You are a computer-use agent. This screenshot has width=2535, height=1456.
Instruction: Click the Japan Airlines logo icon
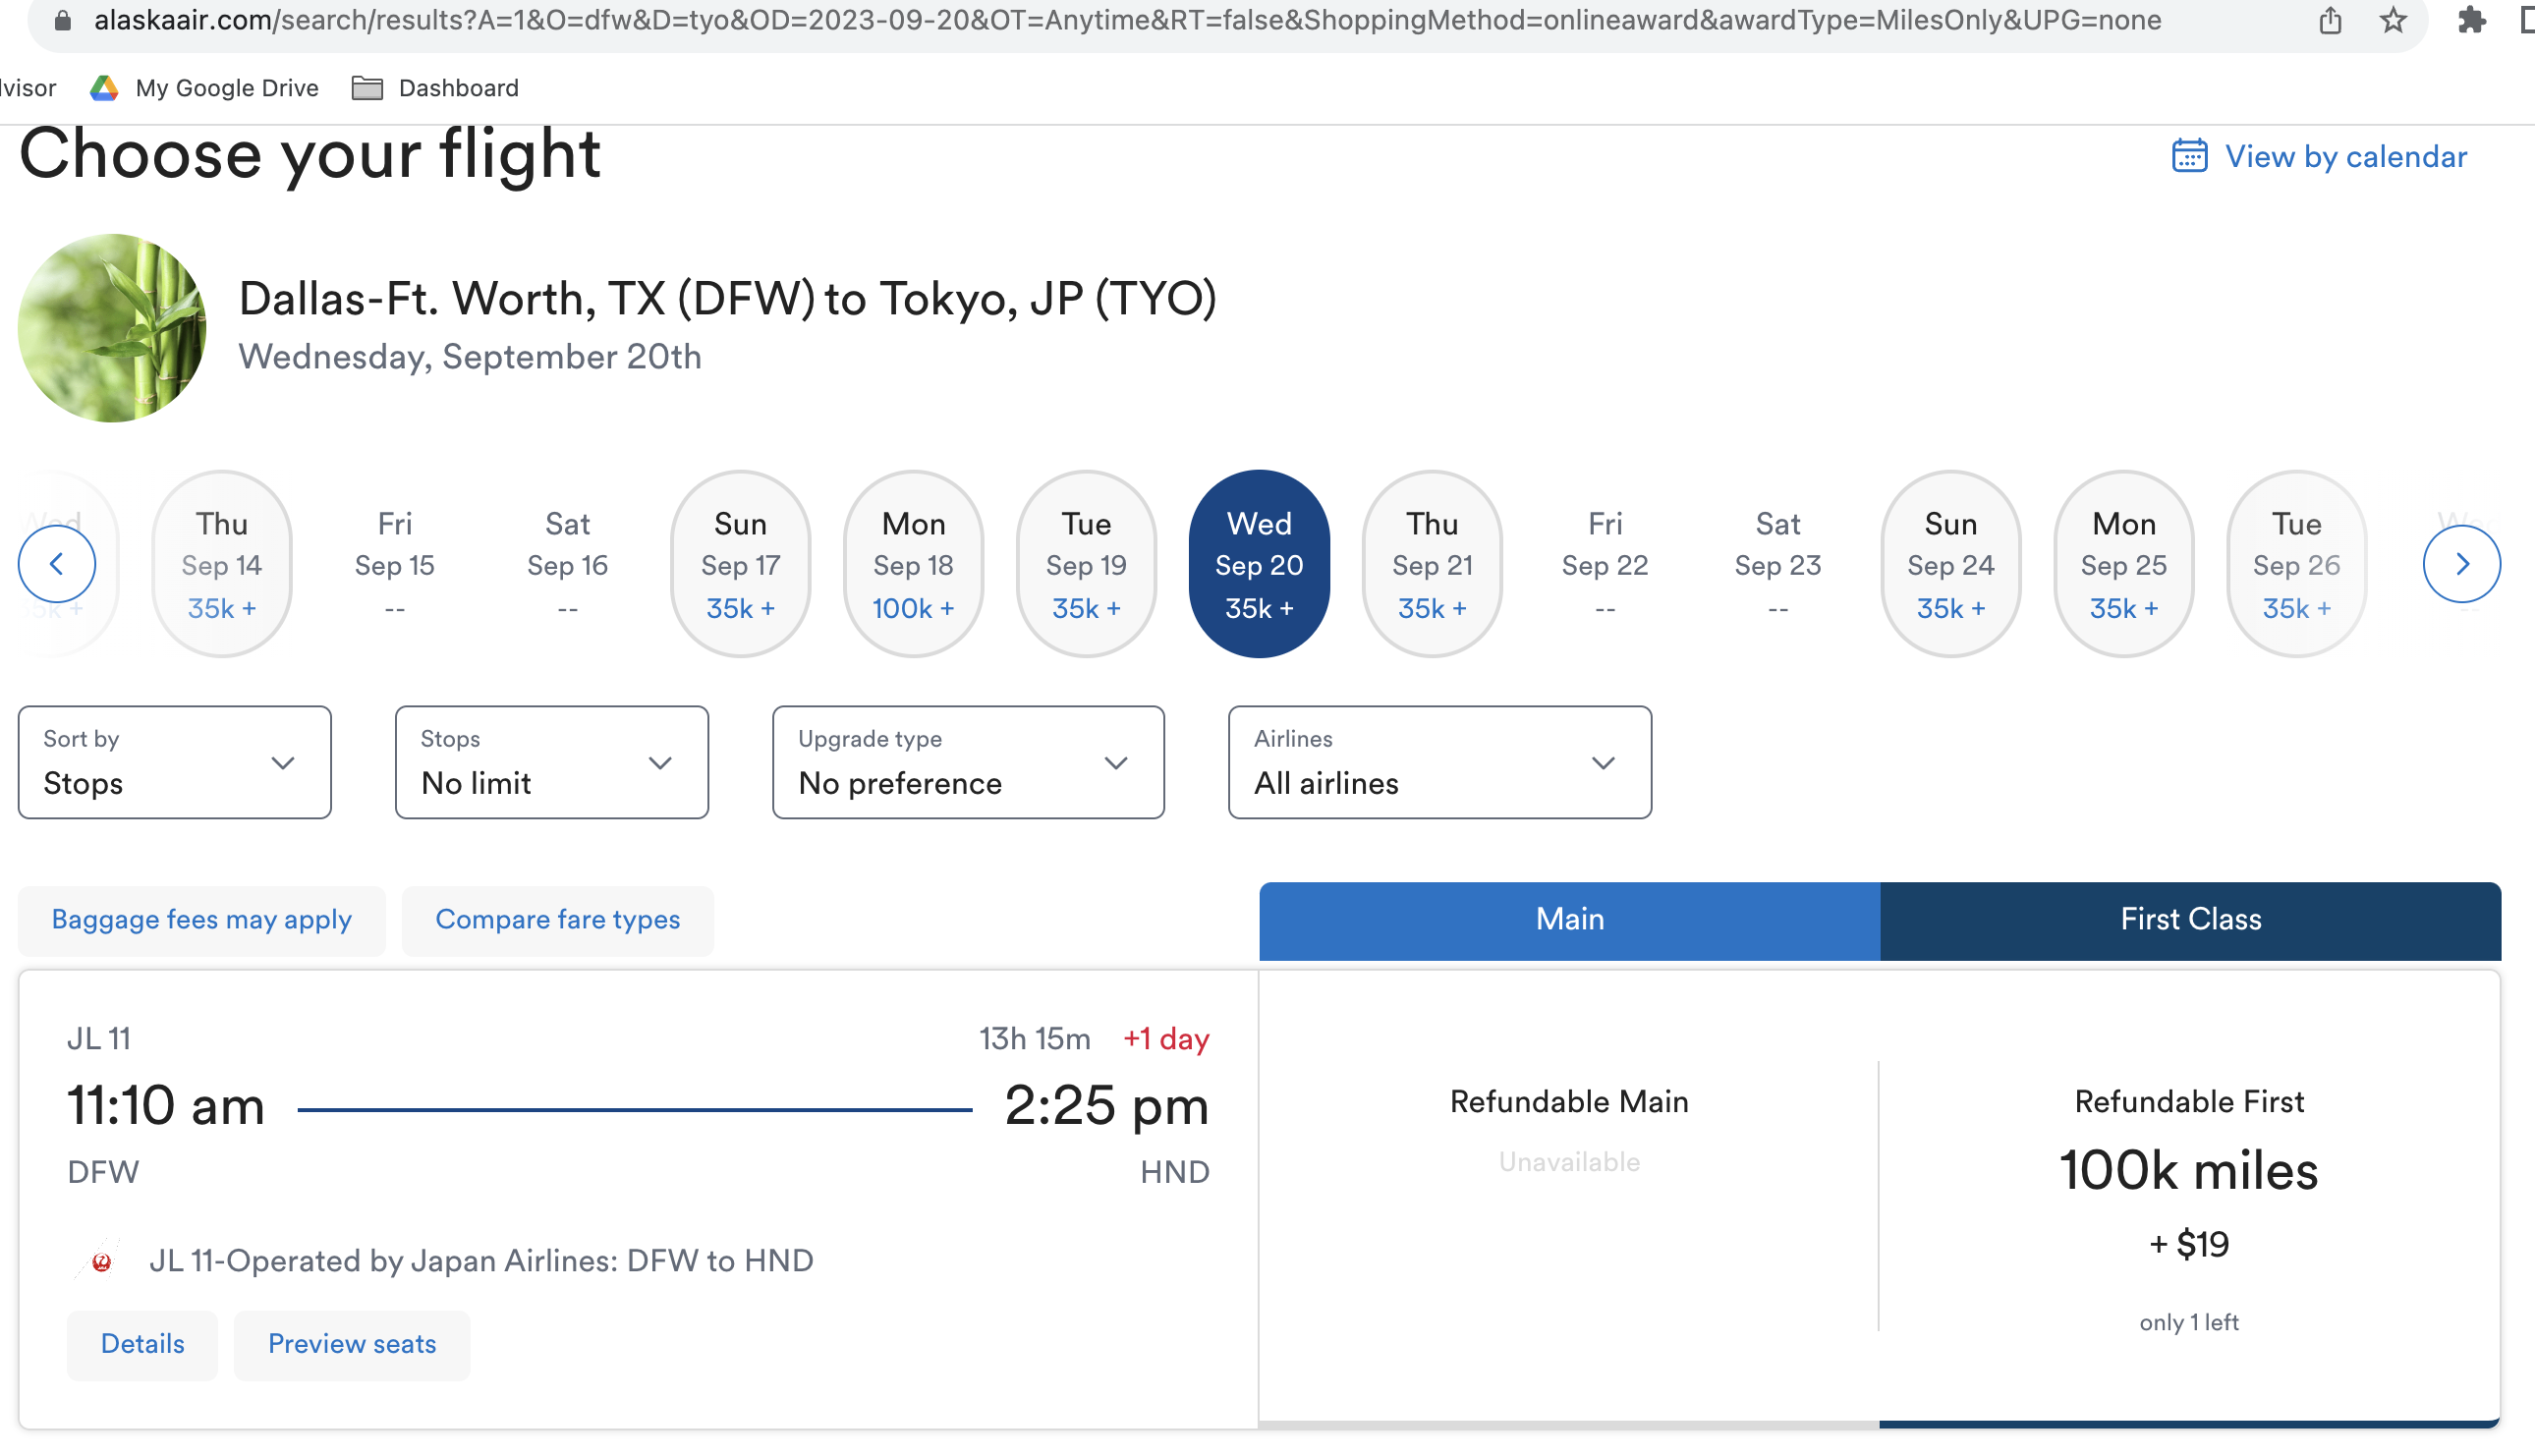[100, 1261]
